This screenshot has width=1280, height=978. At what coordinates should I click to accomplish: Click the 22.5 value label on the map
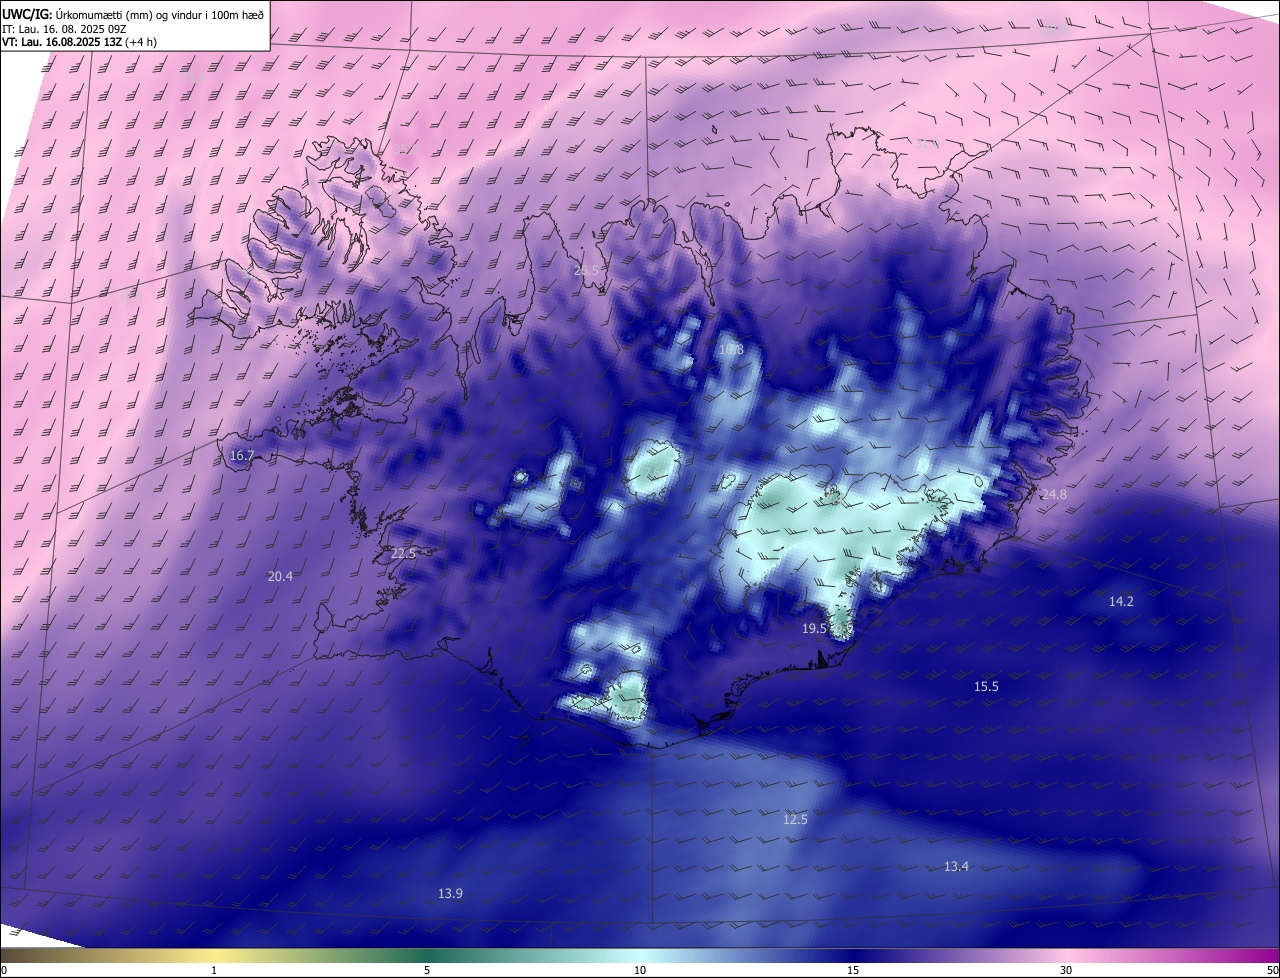pos(403,554)
